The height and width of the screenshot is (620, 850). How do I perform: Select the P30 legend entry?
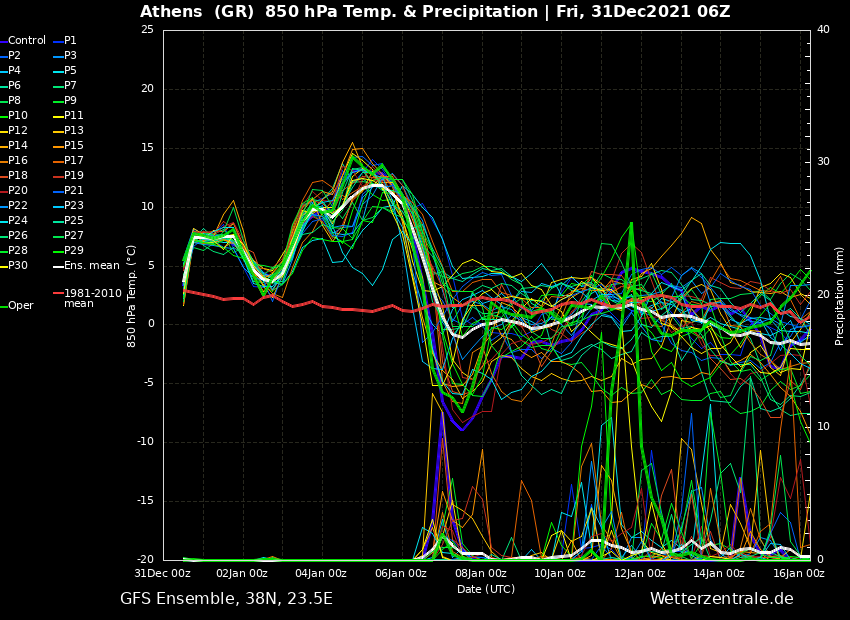click(18, 266)
